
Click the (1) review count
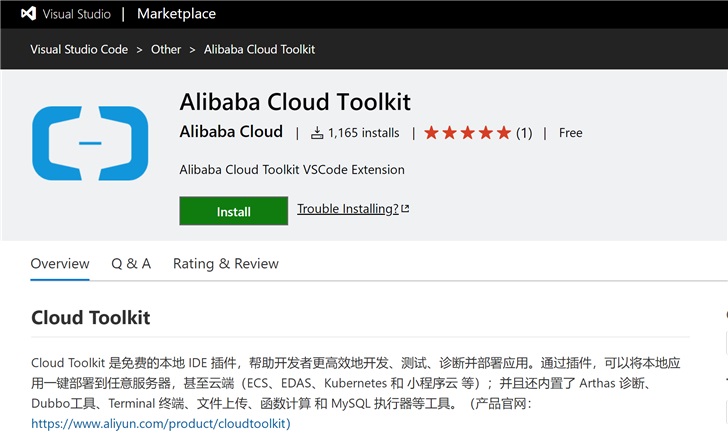click(524, 133)
